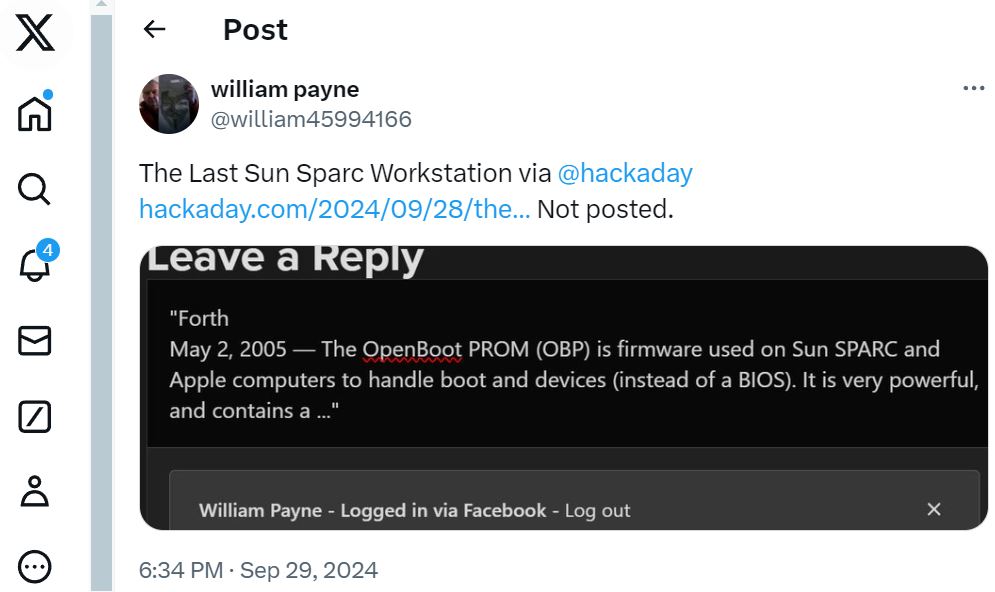Go to Home feed icon
The height and width of the screenshot is (592, 995).
pos(35,112)
